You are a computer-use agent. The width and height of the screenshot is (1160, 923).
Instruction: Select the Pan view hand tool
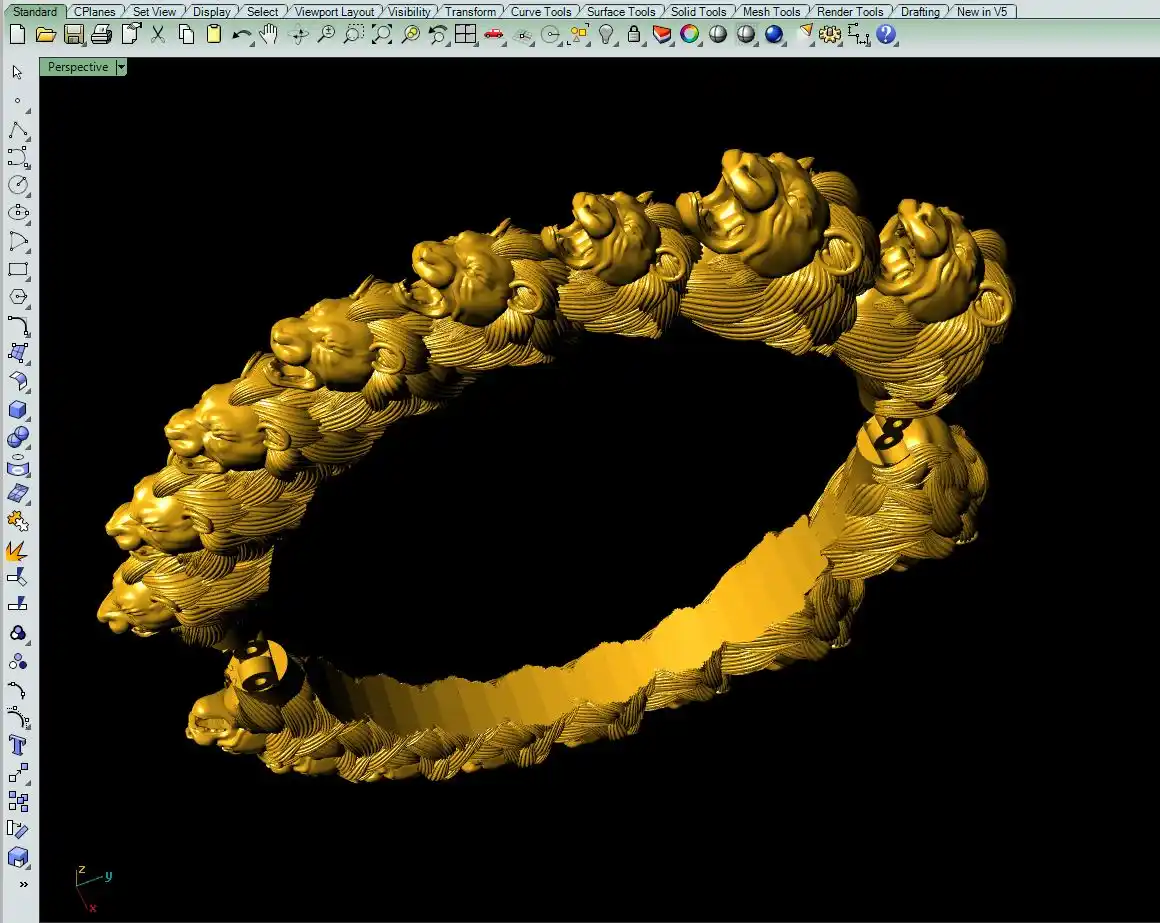(x=269, y=35)
